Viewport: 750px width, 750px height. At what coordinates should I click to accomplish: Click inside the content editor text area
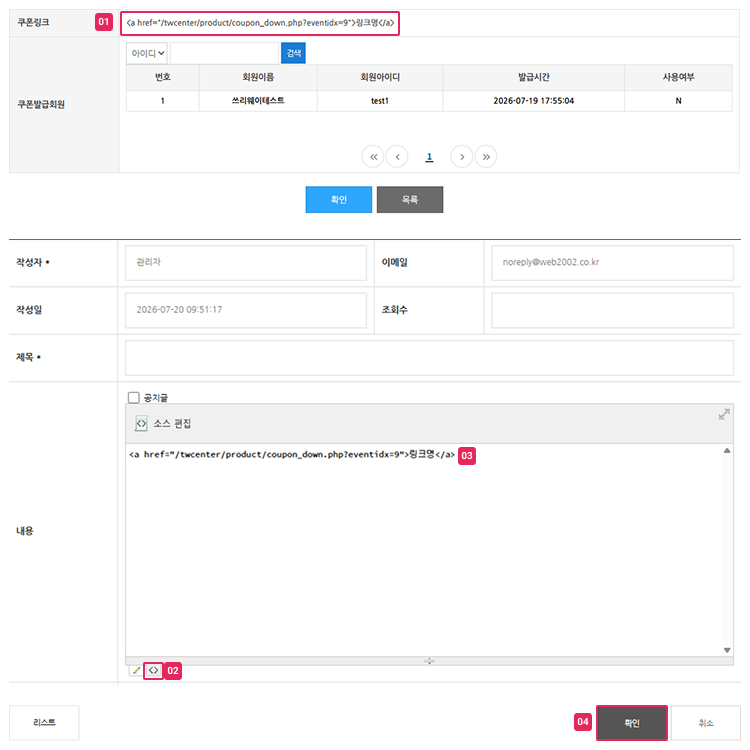click(x=425, y=550)
